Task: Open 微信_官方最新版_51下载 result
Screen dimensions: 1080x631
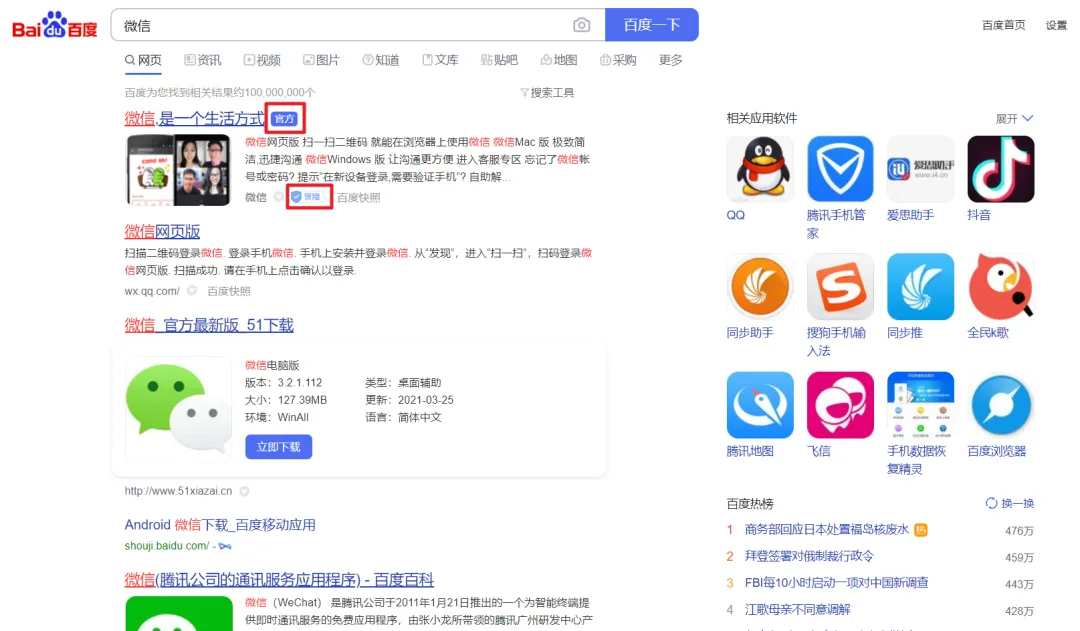Action: click(x=209, y=325)
